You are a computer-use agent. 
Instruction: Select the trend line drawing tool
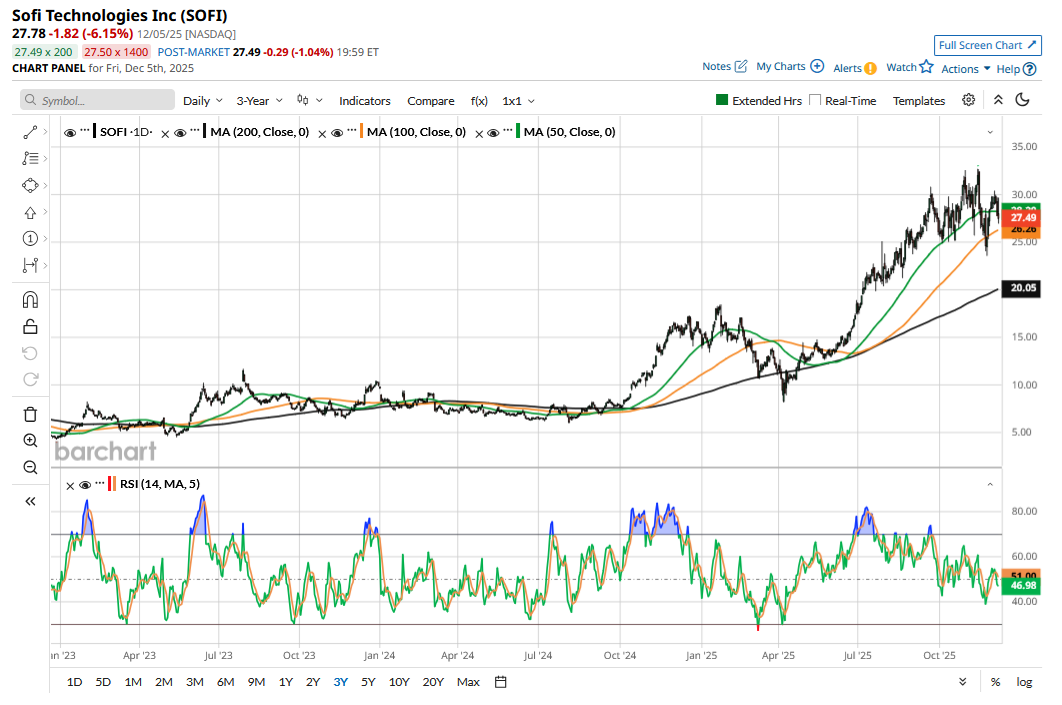tap(30, 132)
